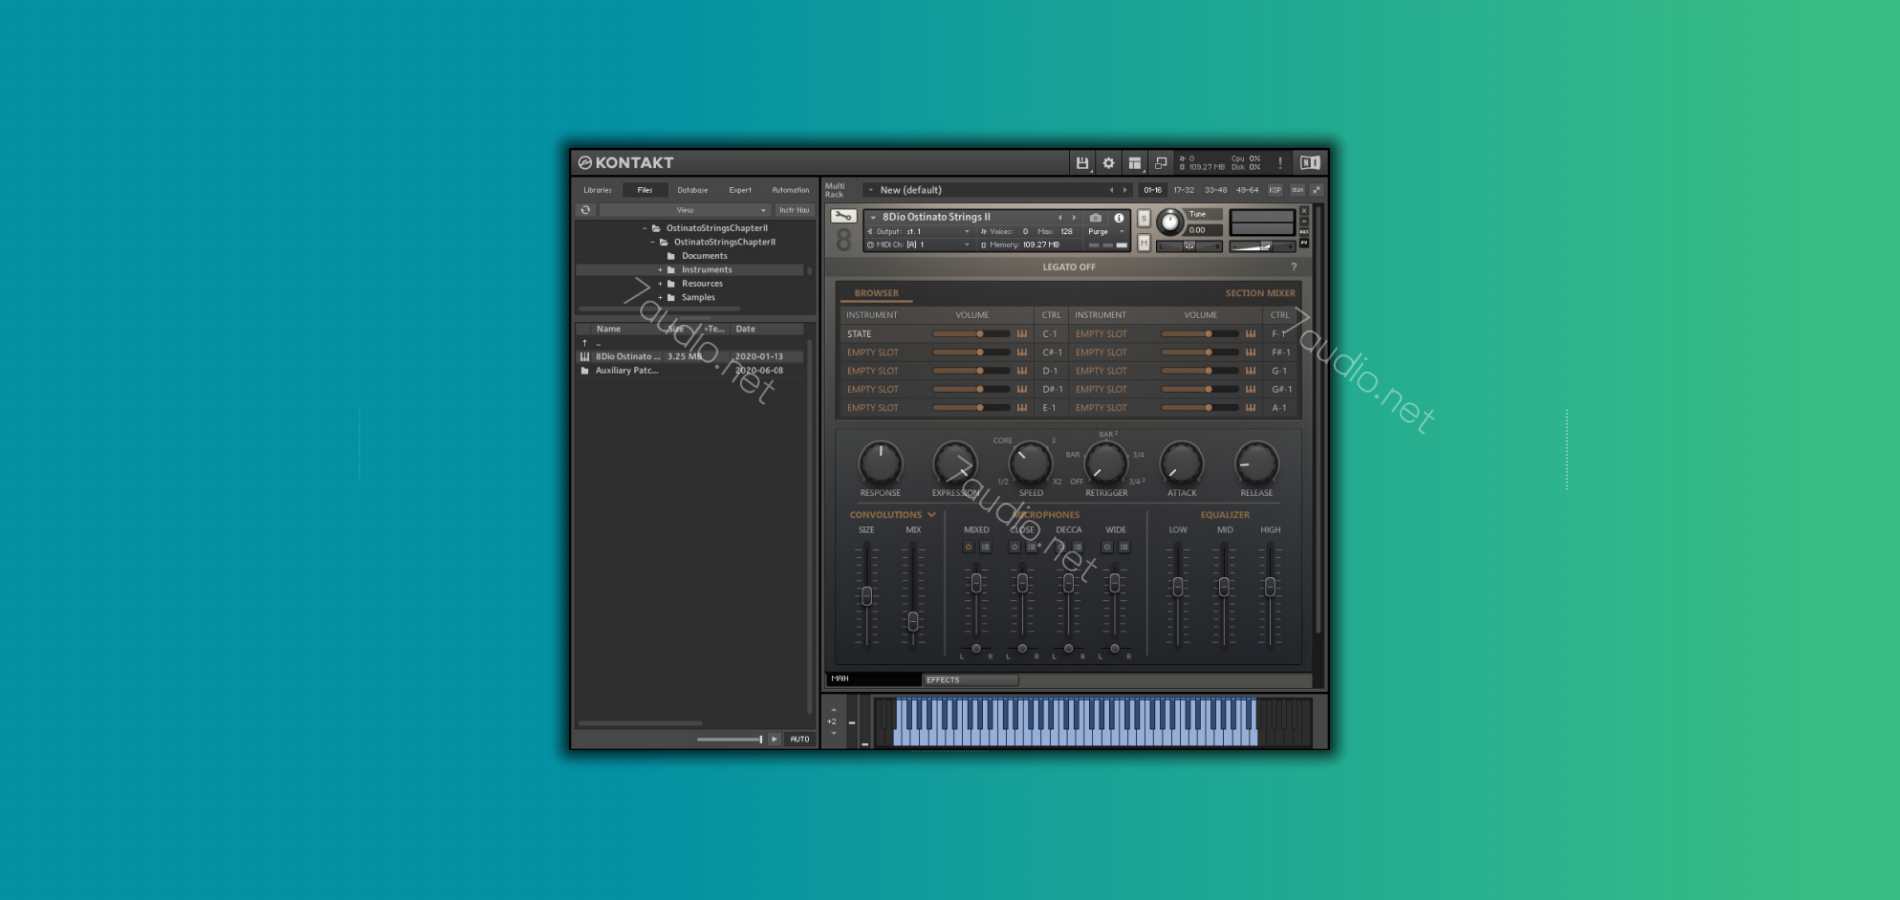This screenshot has height=900, width=1900.
Task: Click the equalizer MID fader
Action: coord(1224,595)
